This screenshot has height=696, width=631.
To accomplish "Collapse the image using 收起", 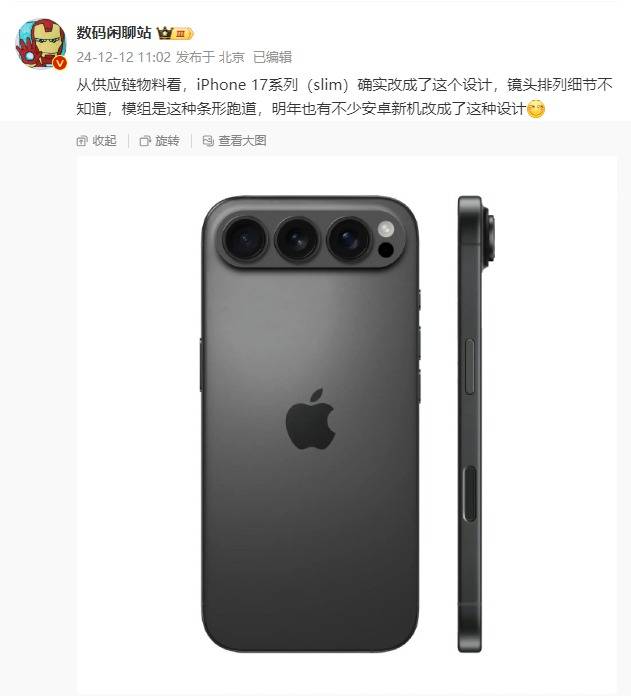I will (96, 141).
